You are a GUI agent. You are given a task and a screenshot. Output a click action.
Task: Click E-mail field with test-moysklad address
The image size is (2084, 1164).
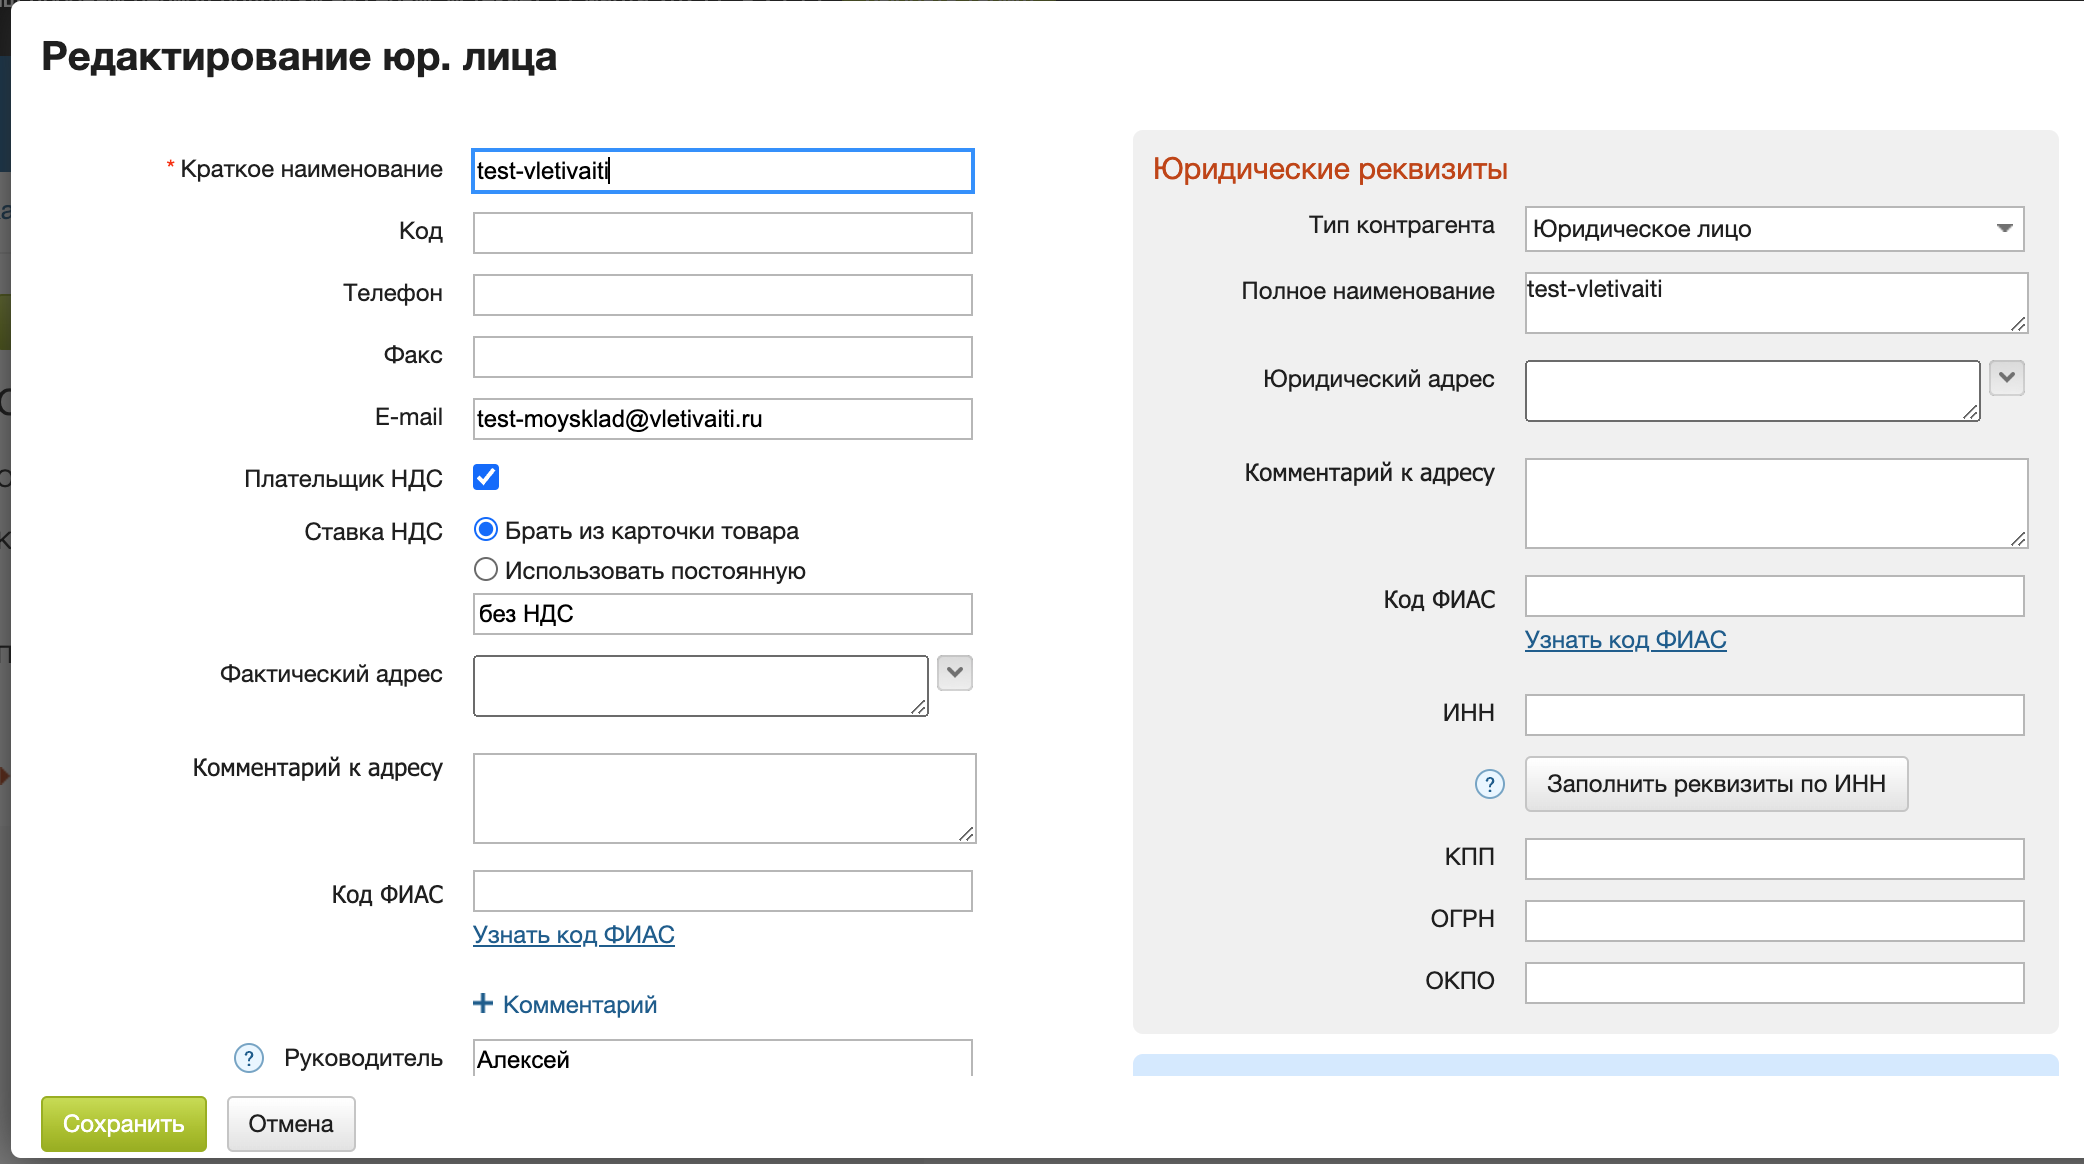point(721,419)
